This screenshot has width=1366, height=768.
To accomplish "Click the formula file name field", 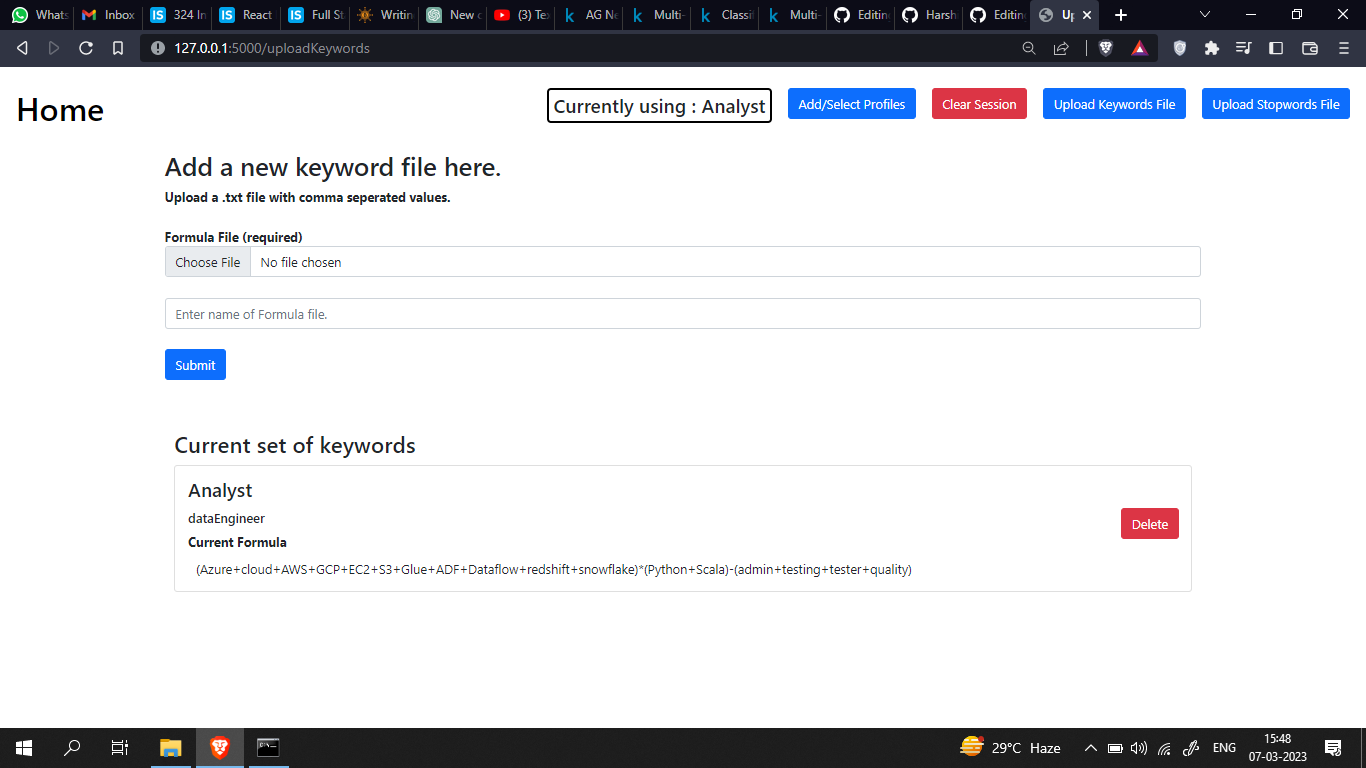I will click(682, 313).
